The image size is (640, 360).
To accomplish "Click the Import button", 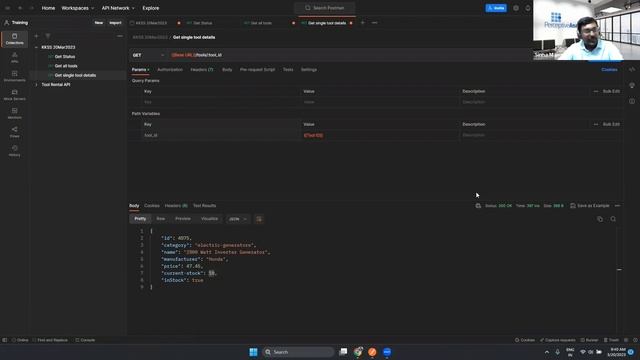I will (x=116, y=23).
